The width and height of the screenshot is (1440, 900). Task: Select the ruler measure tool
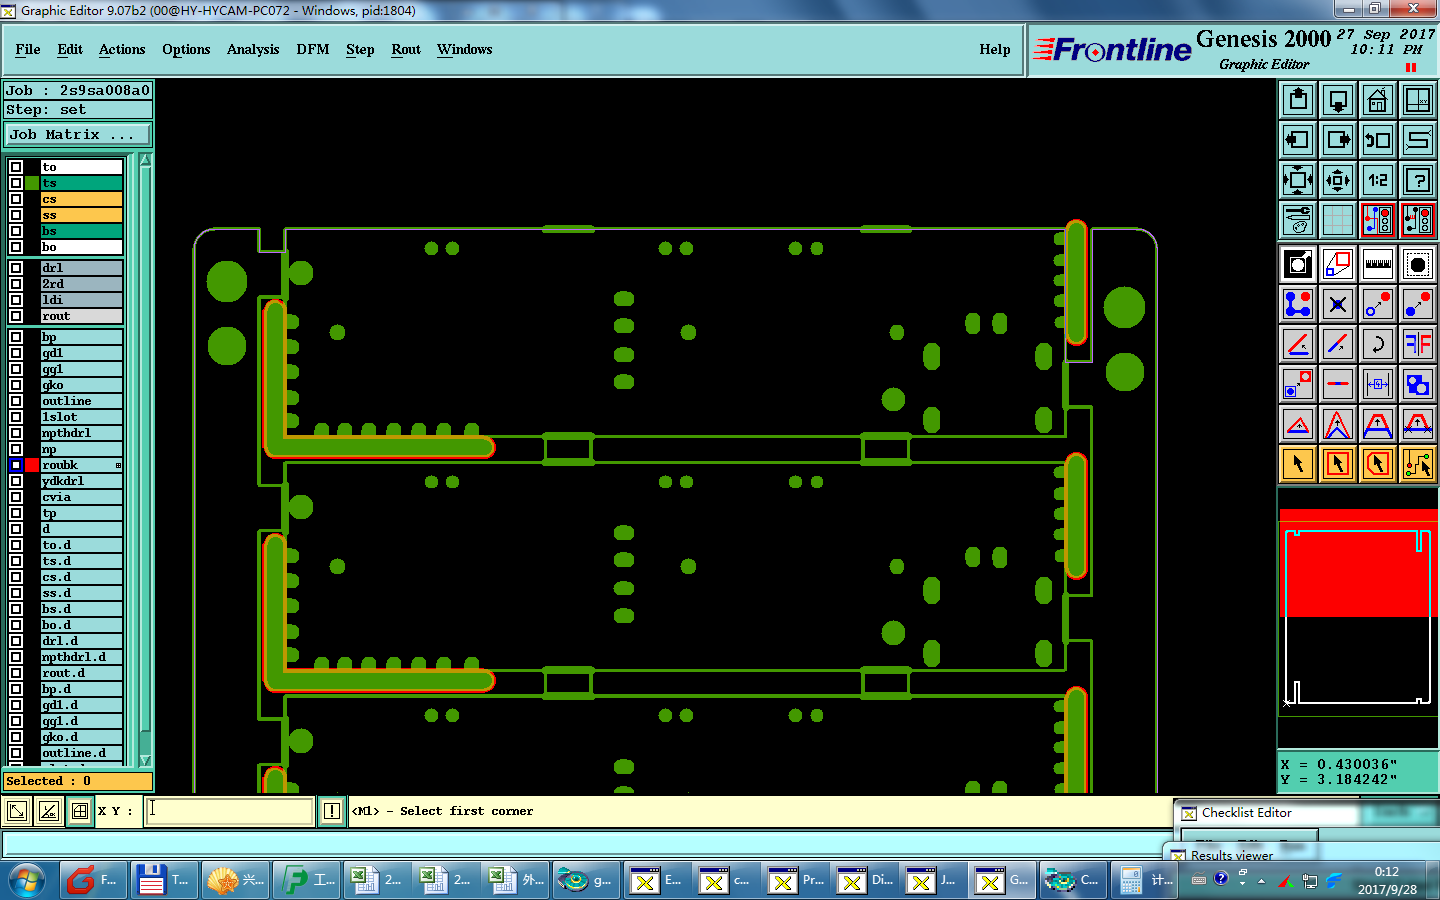point(1378,264)
